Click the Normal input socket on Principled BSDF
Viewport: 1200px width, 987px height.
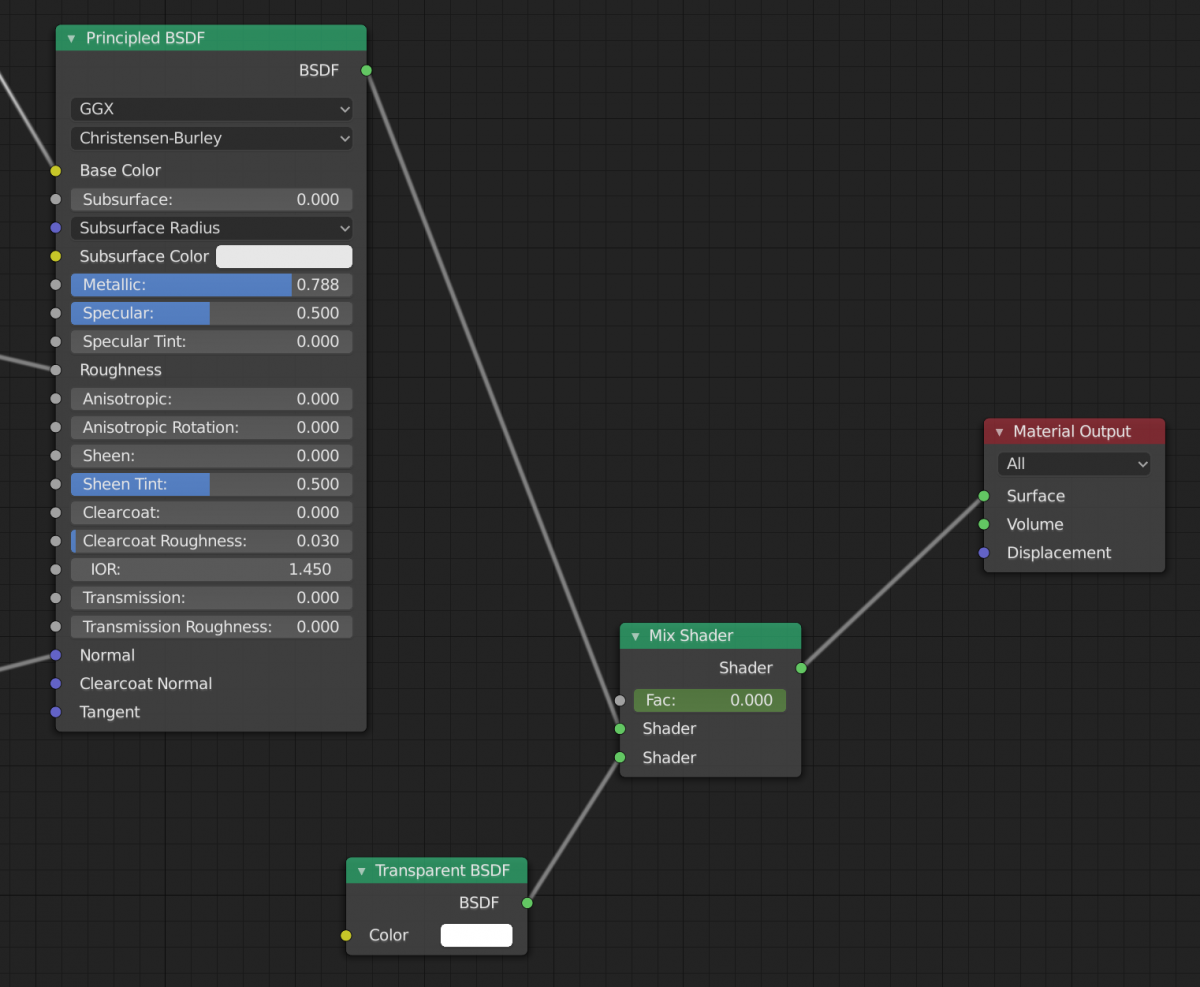[x=55, y=655]
